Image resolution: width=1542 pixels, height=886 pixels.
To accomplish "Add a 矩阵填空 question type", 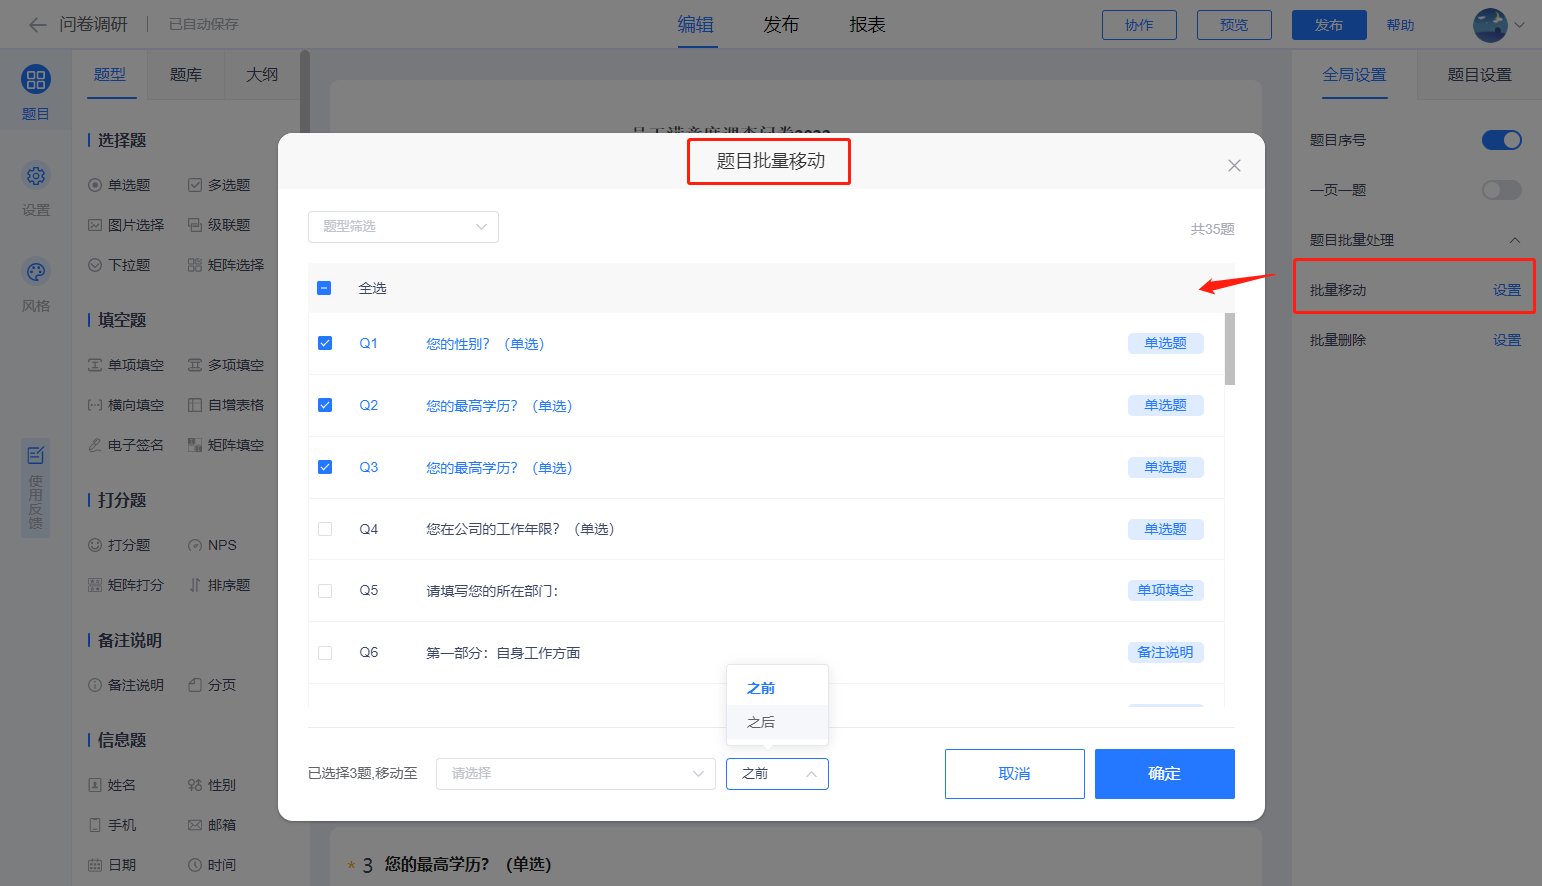I will click(x=226, y=445).
